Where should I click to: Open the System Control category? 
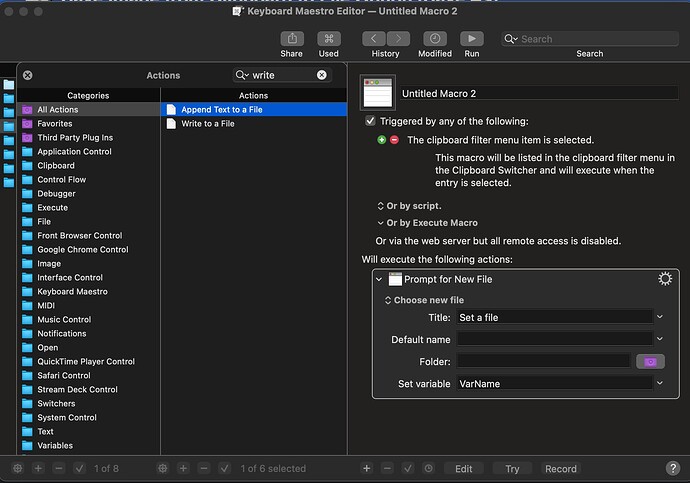(x=89, y=418)
